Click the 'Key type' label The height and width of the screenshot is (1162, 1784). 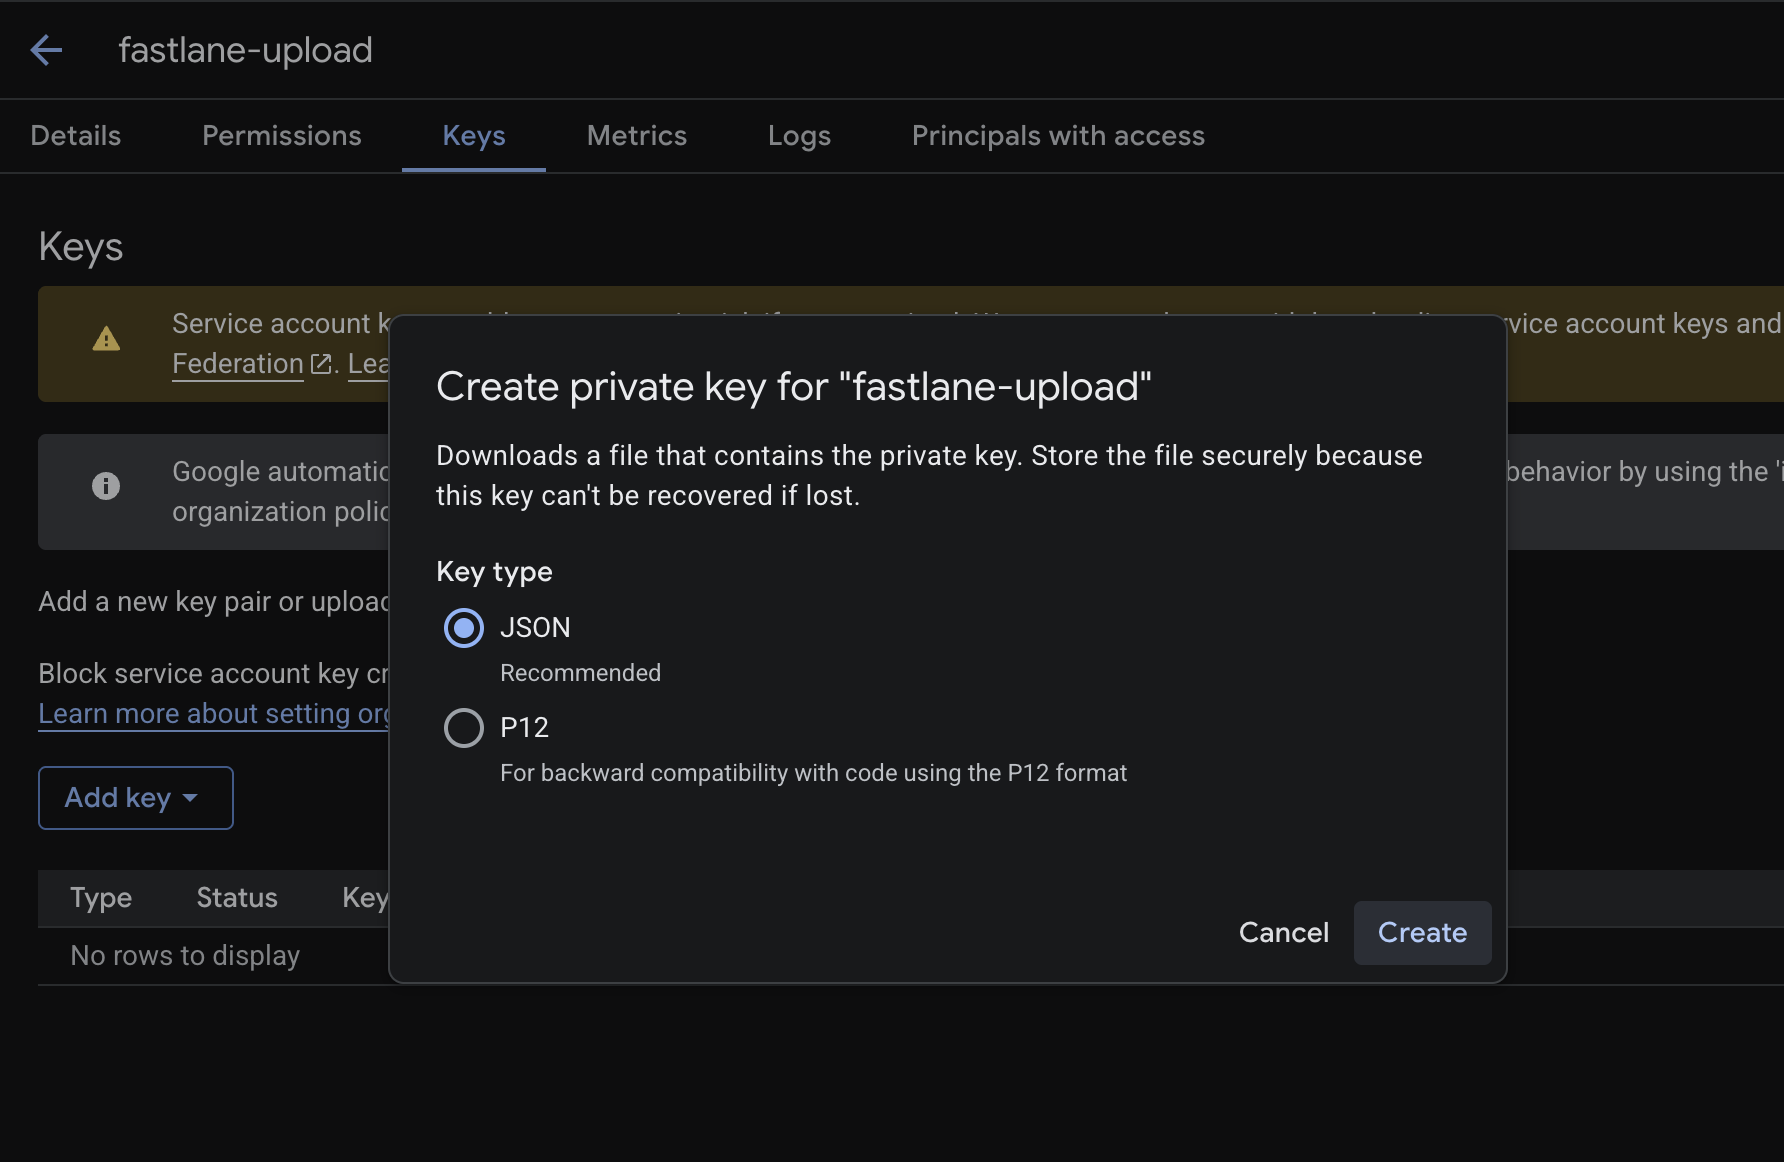coord(494,572)
